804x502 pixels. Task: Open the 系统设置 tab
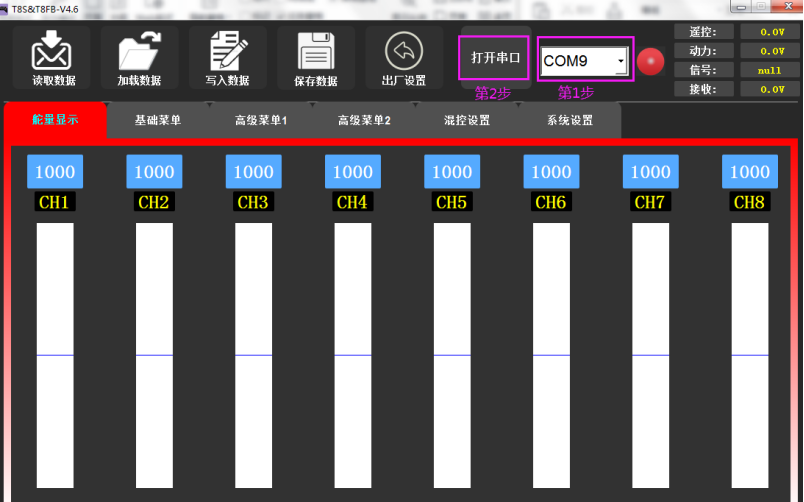(569, 120)
